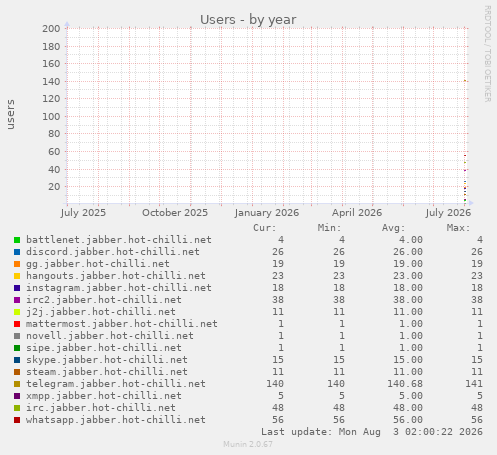
Task: Click the 'January 2026' x-axis label
Action: pyautogui.click(x=267, y=213)
